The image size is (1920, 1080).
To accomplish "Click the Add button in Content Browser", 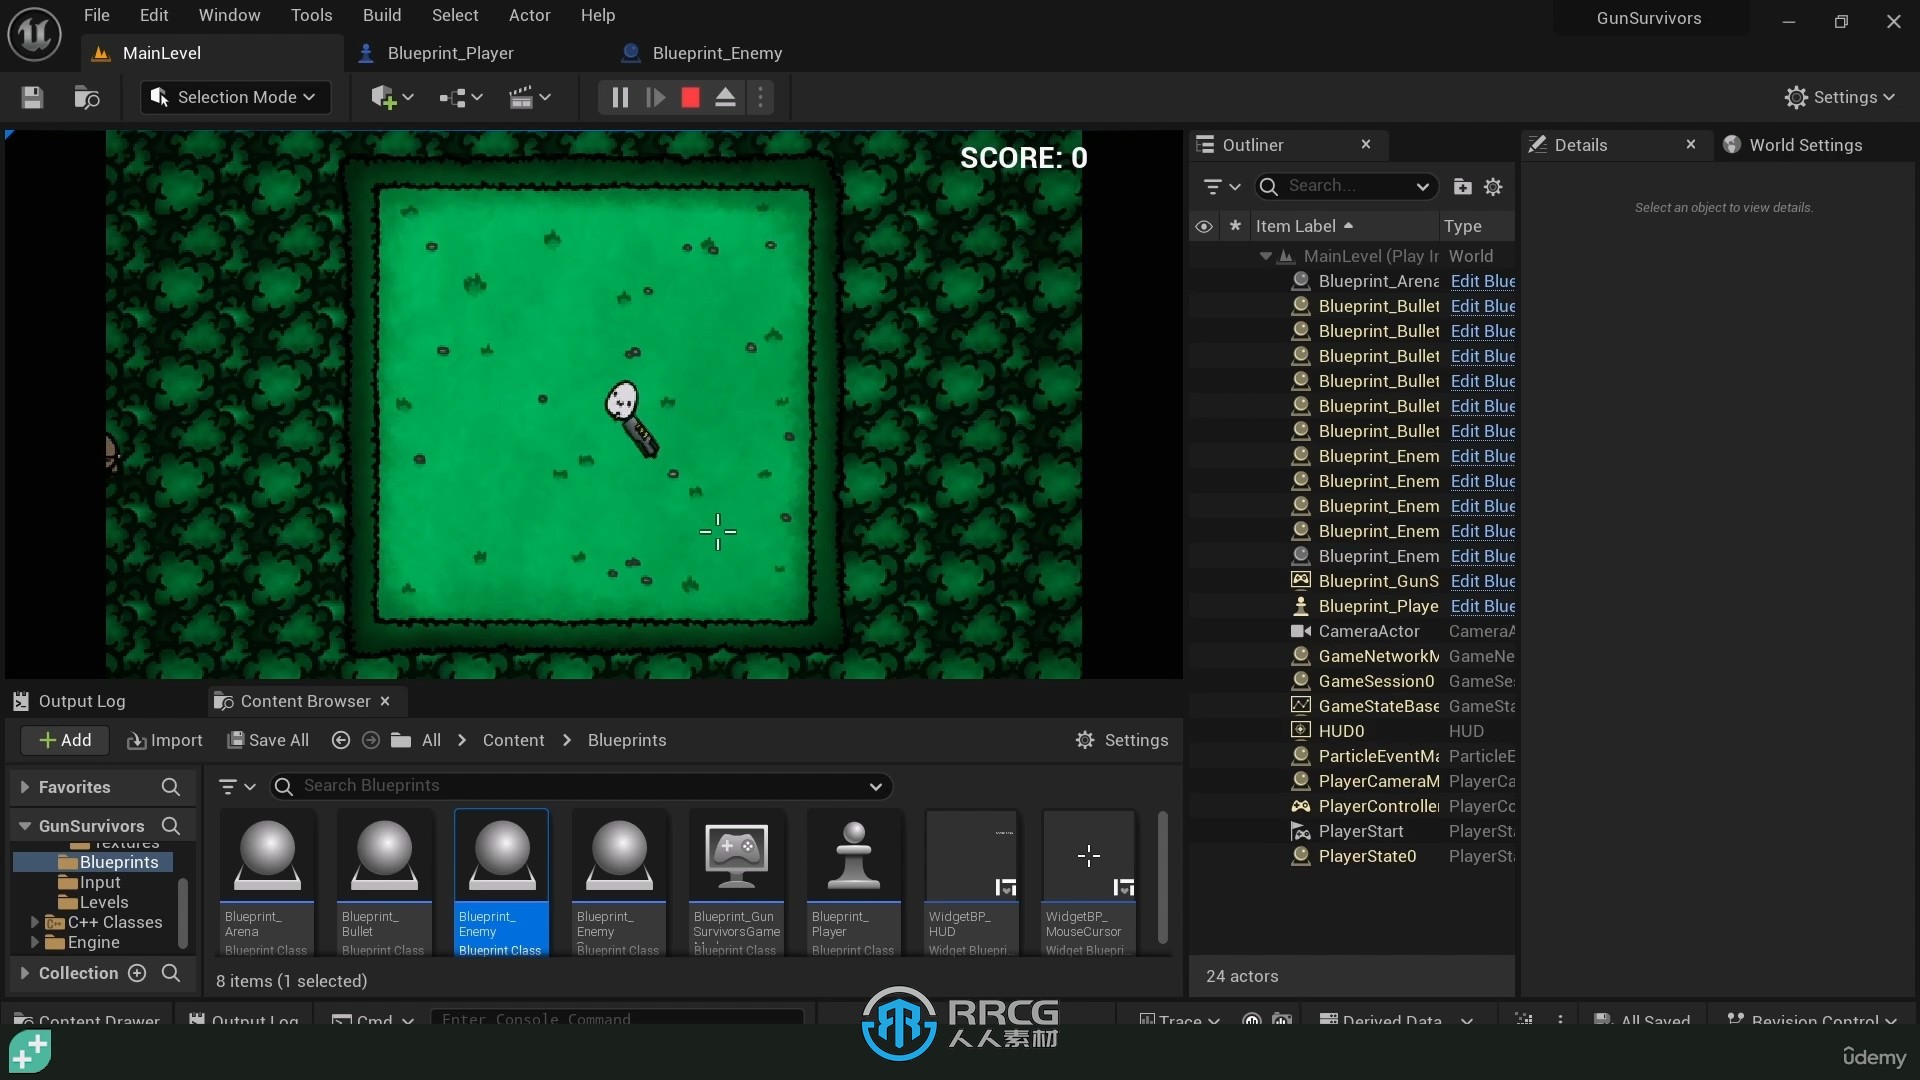I will (x=63, y=738).
